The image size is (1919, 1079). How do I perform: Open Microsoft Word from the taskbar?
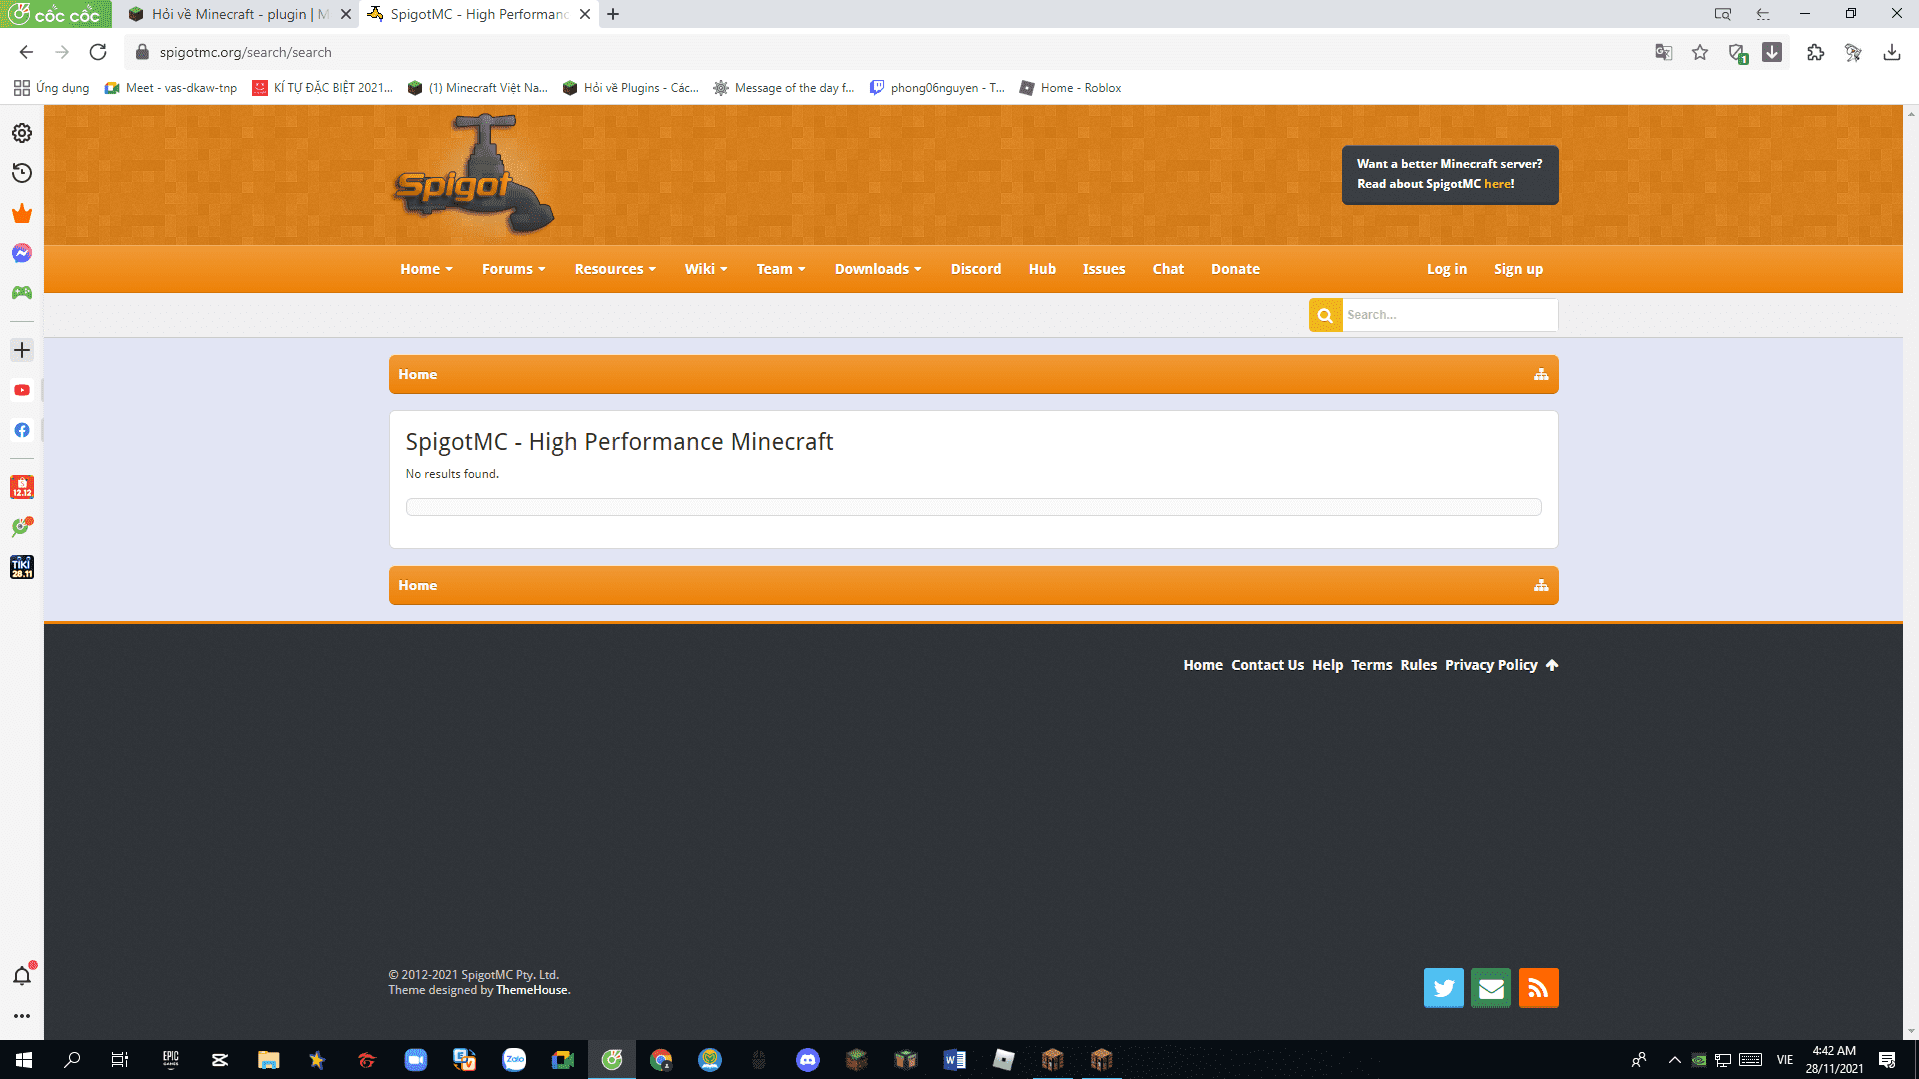click(954, 1060)
